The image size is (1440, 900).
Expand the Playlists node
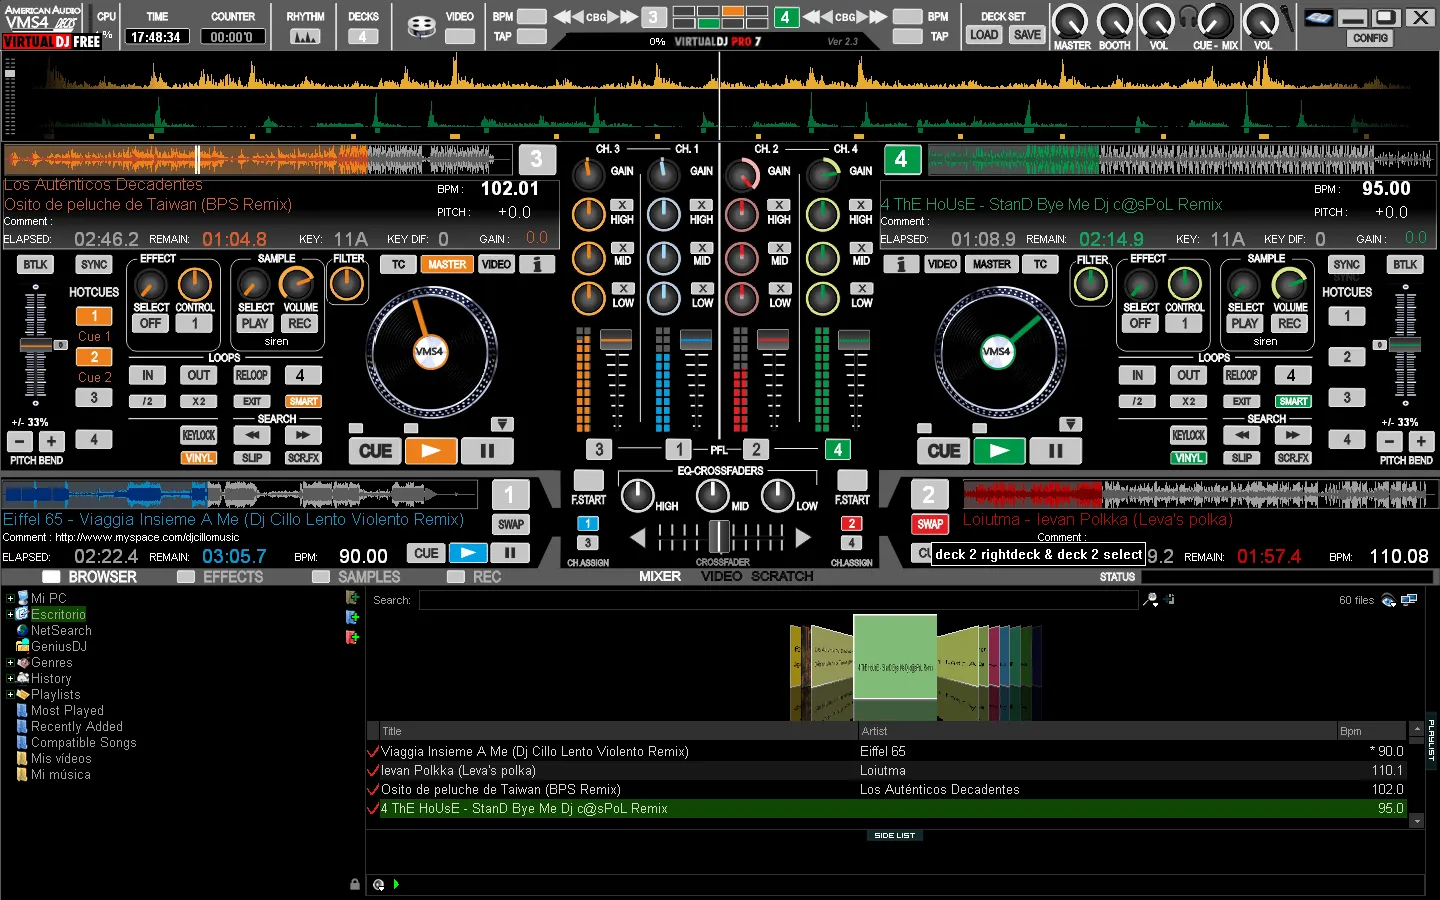(8, 694)
